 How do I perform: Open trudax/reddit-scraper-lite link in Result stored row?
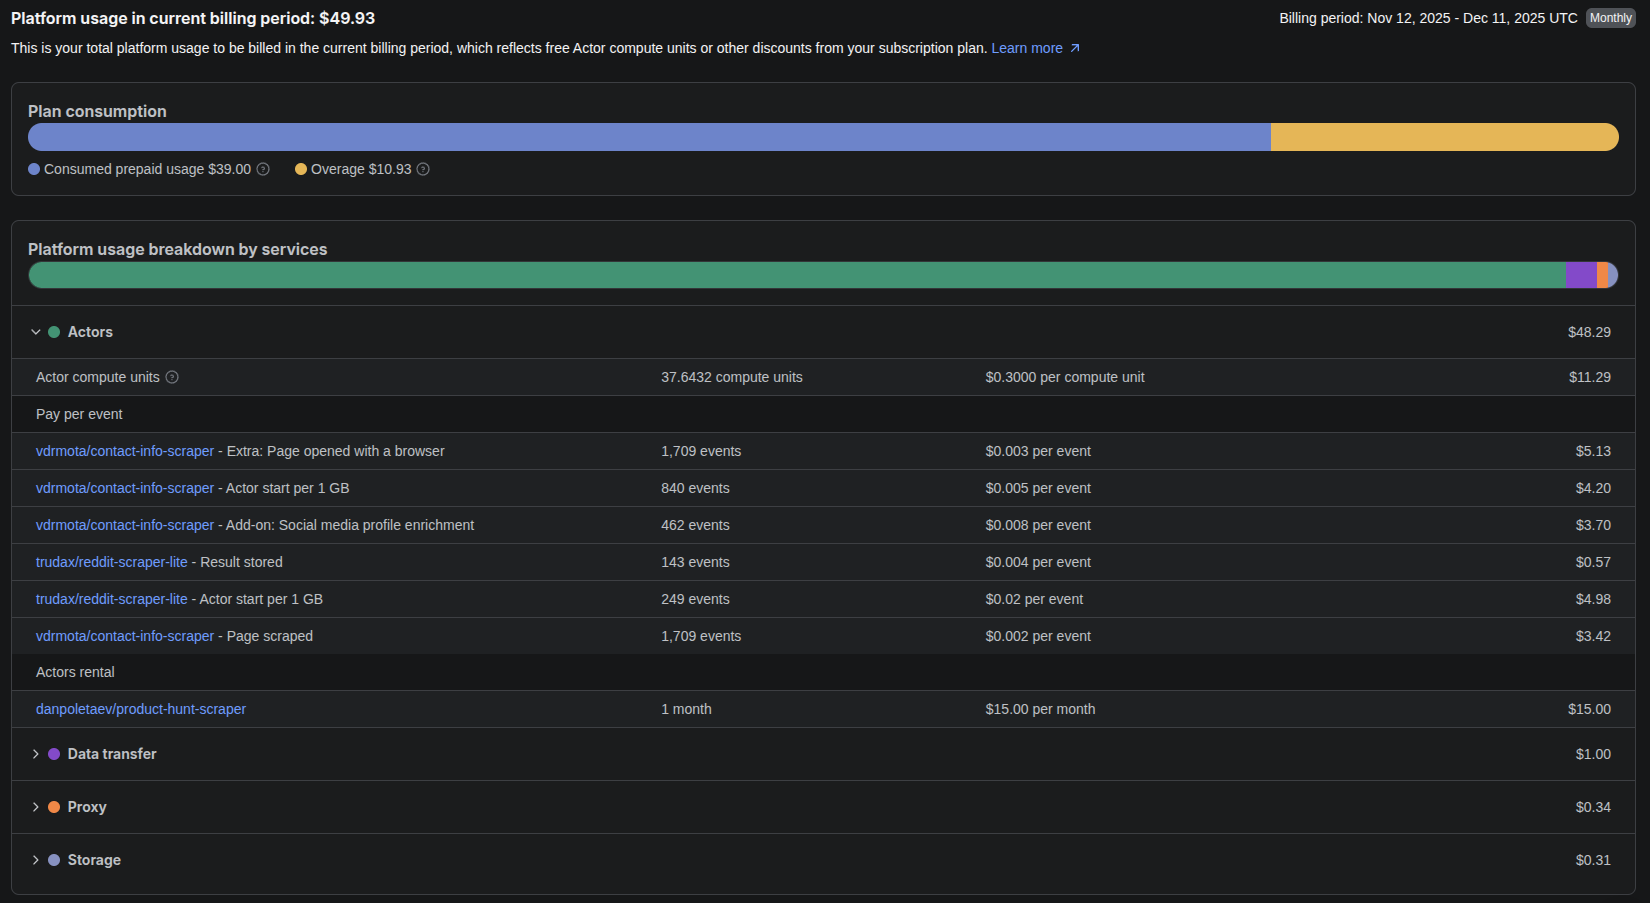111,562
